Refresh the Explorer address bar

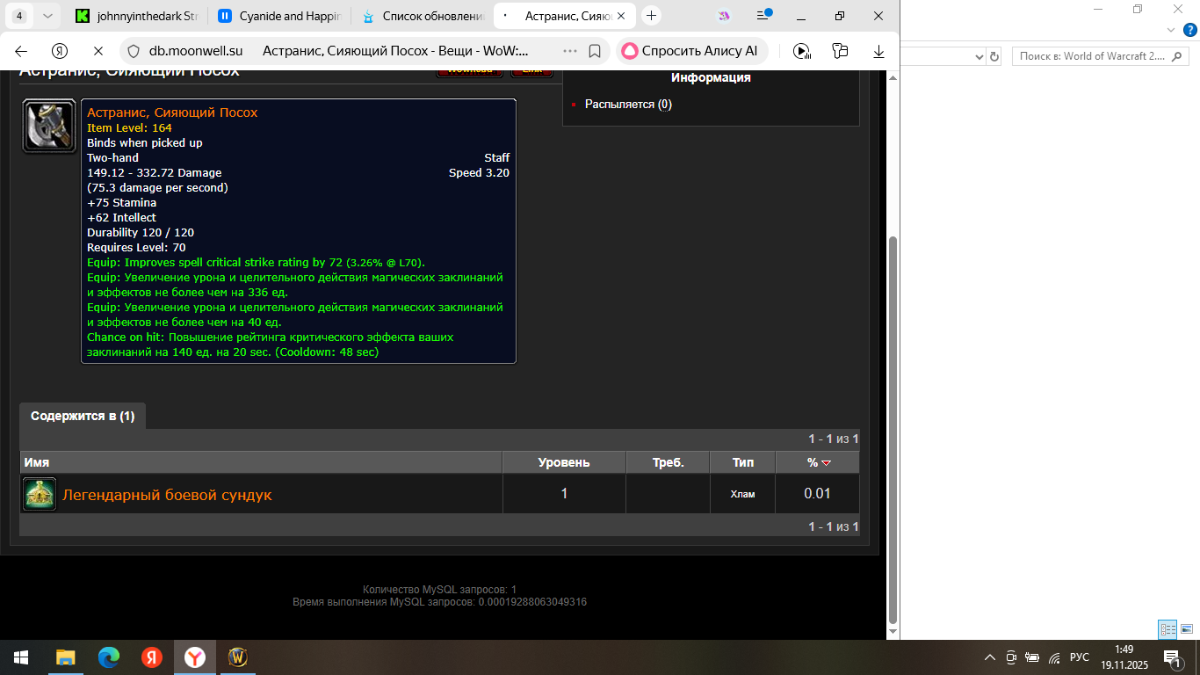tap(994, 57)
